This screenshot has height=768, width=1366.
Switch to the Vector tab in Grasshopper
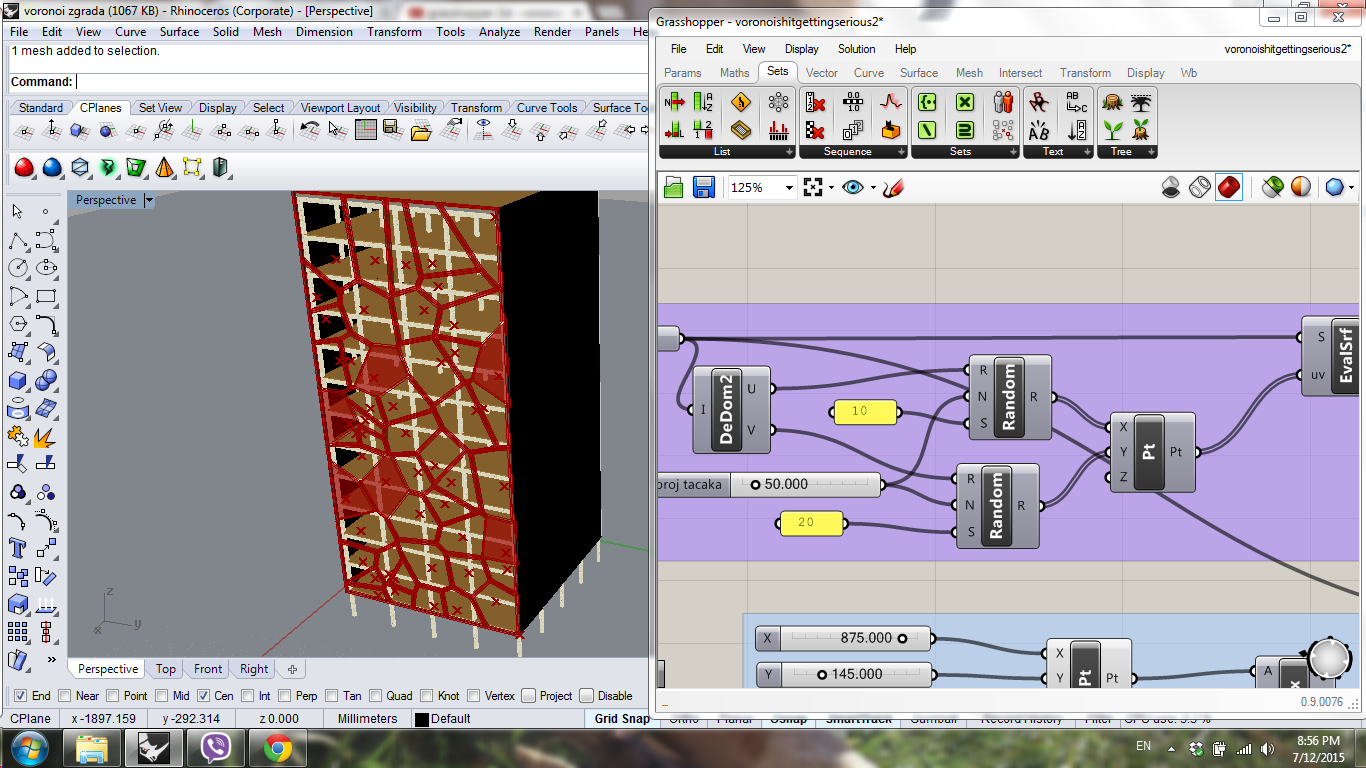(822, 72)
